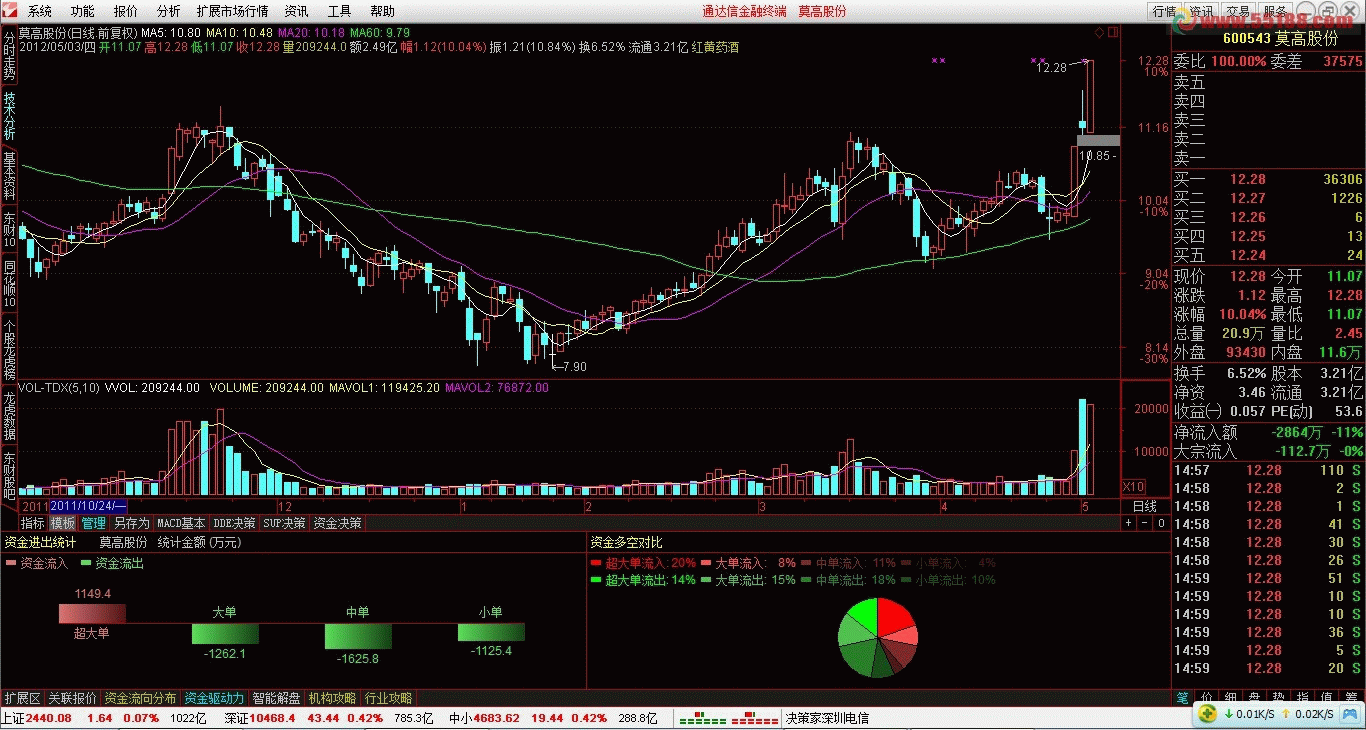Open the 行业攻略 tab
The width and height of the screenshot is (1366, 730).
click(389, 698)
